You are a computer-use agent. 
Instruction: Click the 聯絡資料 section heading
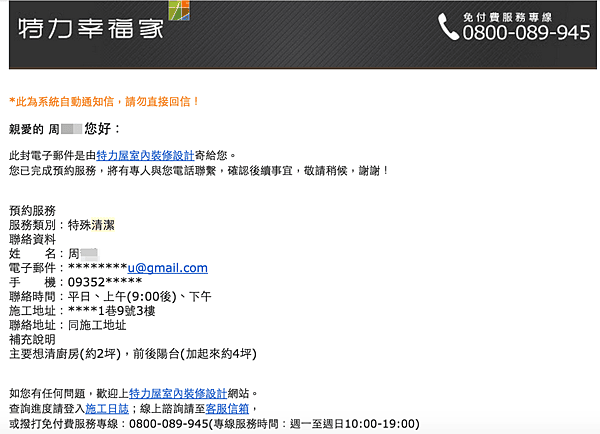32,240
